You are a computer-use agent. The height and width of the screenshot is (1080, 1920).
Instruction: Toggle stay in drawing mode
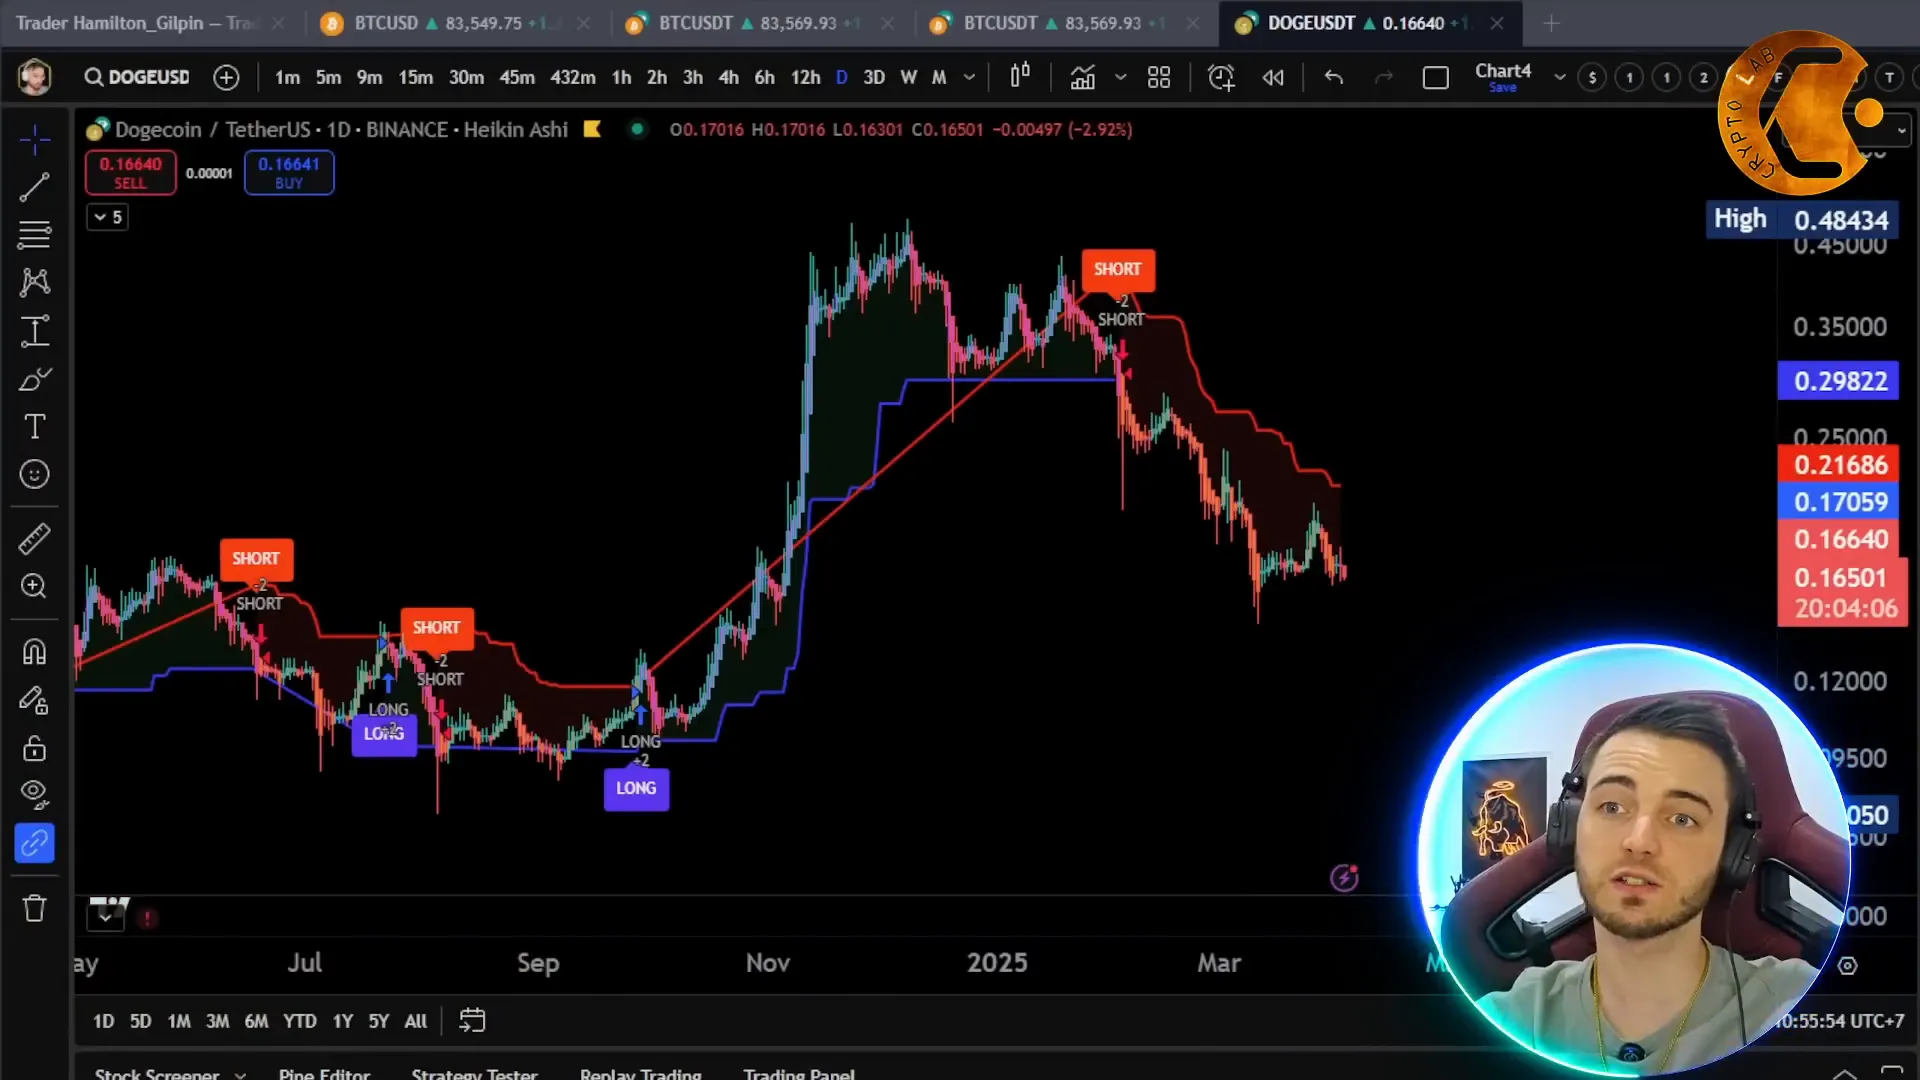[x=34, y=700]
